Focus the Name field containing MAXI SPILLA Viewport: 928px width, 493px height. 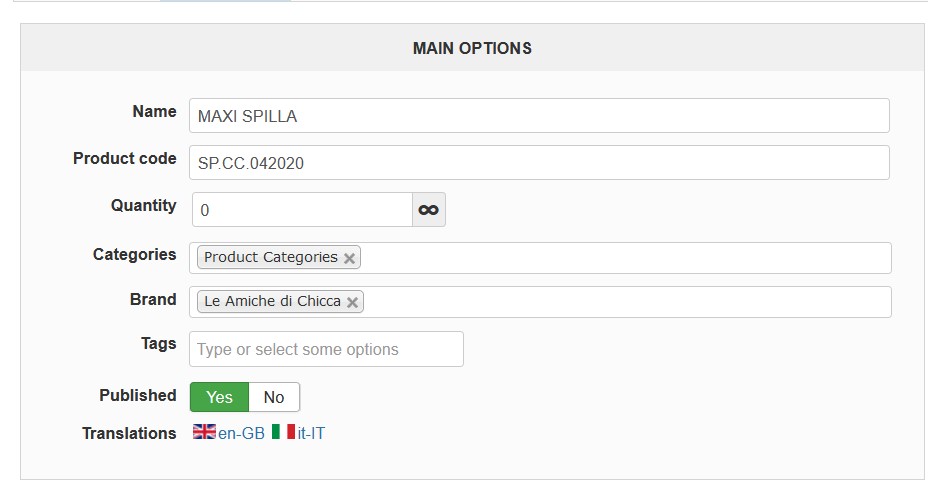coord(538,116)
